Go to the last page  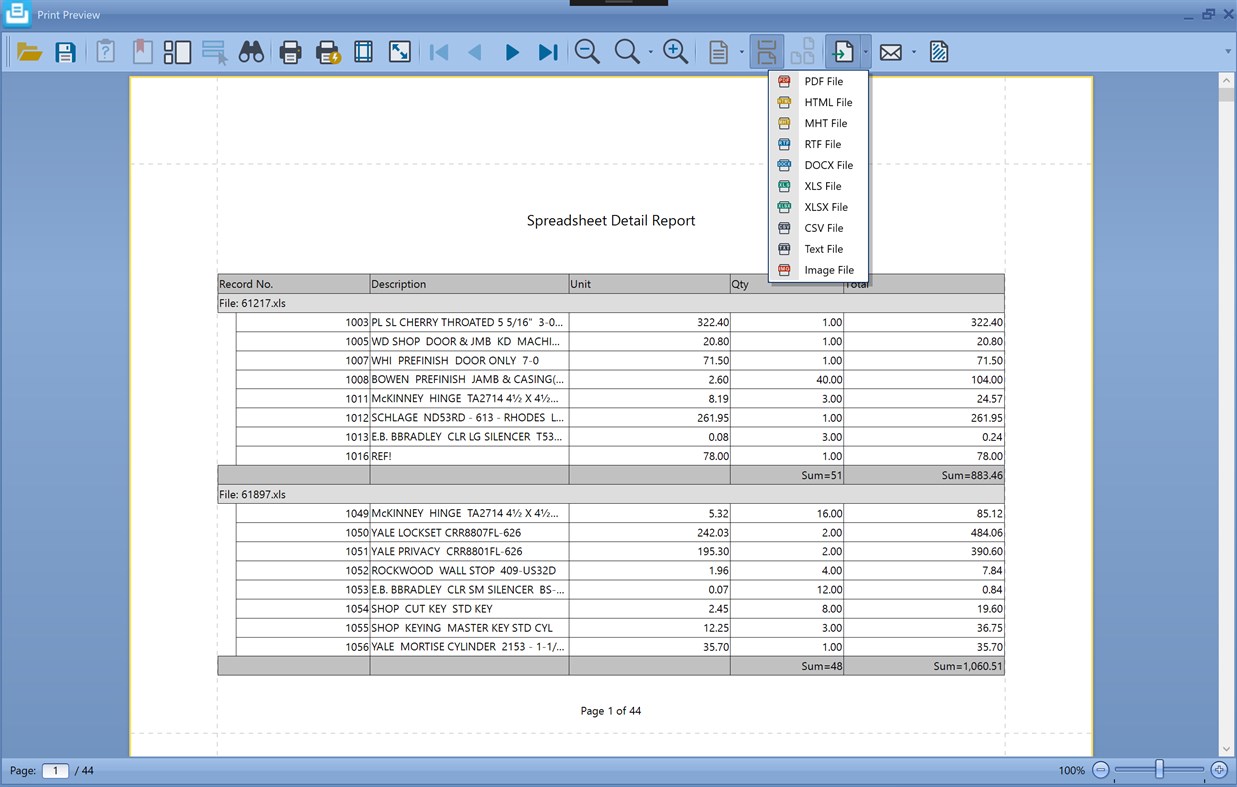point(547,51)
